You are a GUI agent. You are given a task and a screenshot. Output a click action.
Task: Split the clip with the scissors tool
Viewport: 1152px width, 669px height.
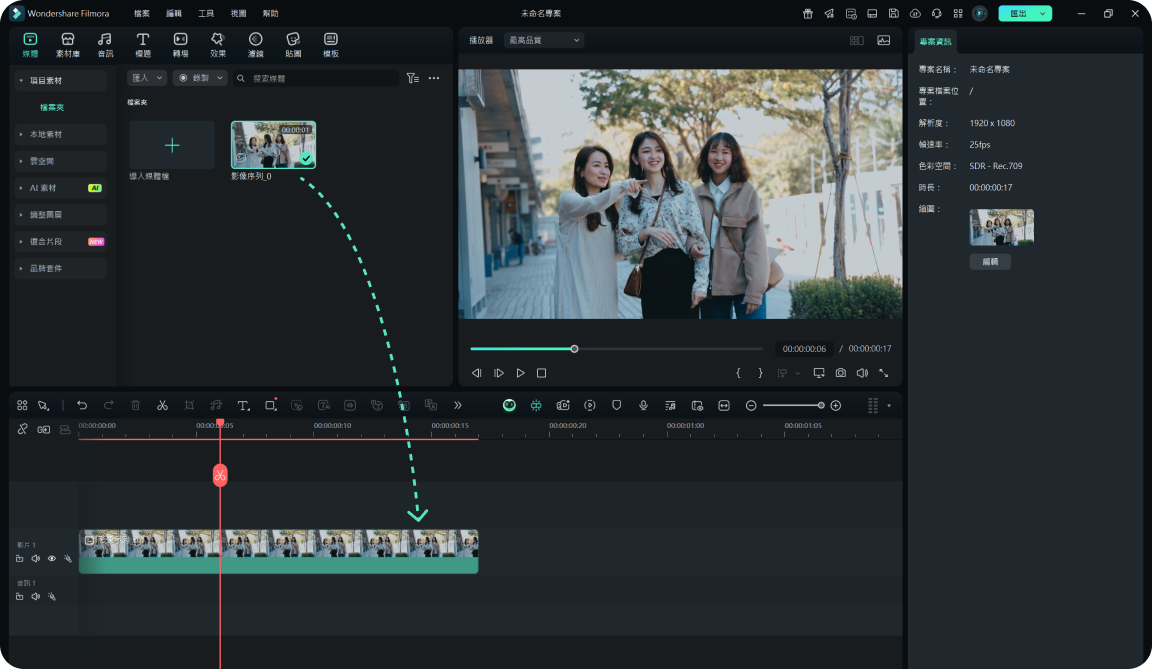(162, 405)
